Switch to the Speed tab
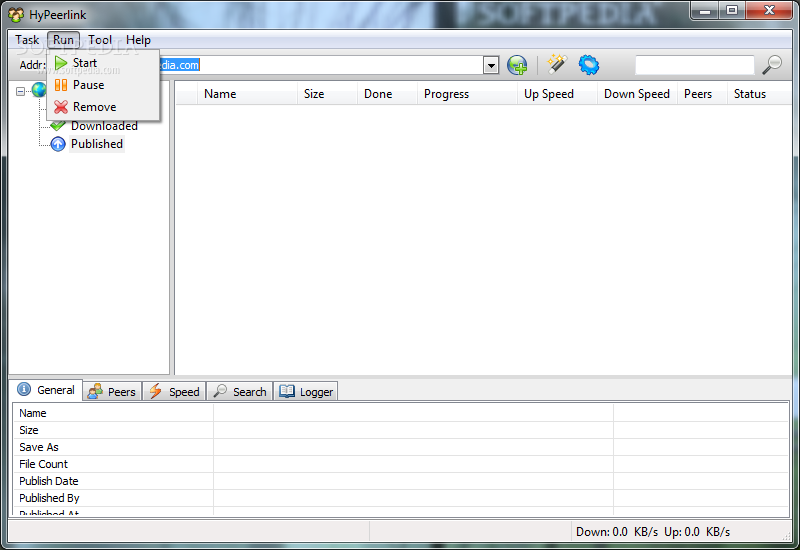The image size is (800, 550). [x=174, y=391]
